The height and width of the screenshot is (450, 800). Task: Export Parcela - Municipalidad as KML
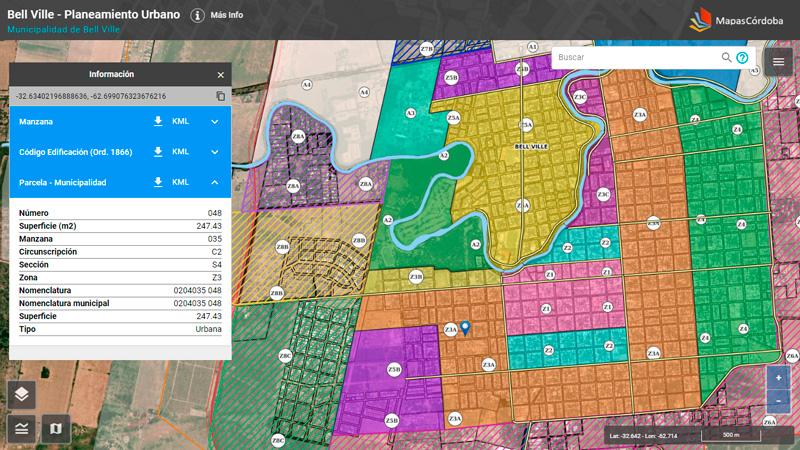pyautogui.click(x=180, y=182)
